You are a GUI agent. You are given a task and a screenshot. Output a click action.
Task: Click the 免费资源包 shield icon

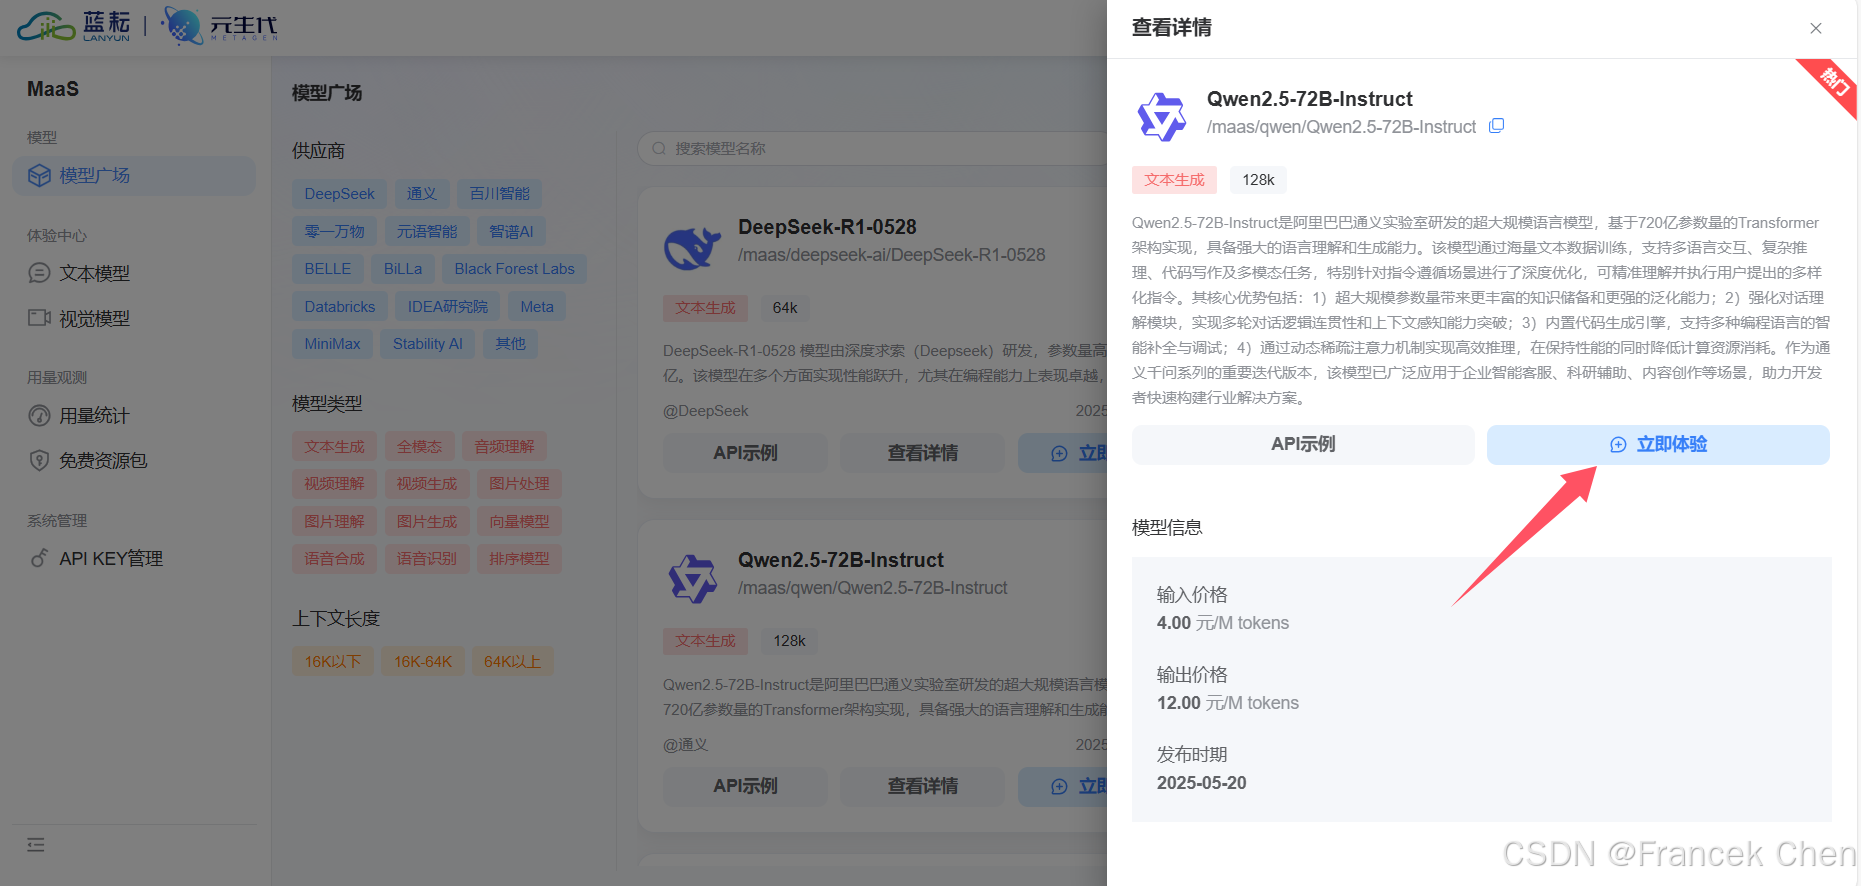click(x=39, y=460)
